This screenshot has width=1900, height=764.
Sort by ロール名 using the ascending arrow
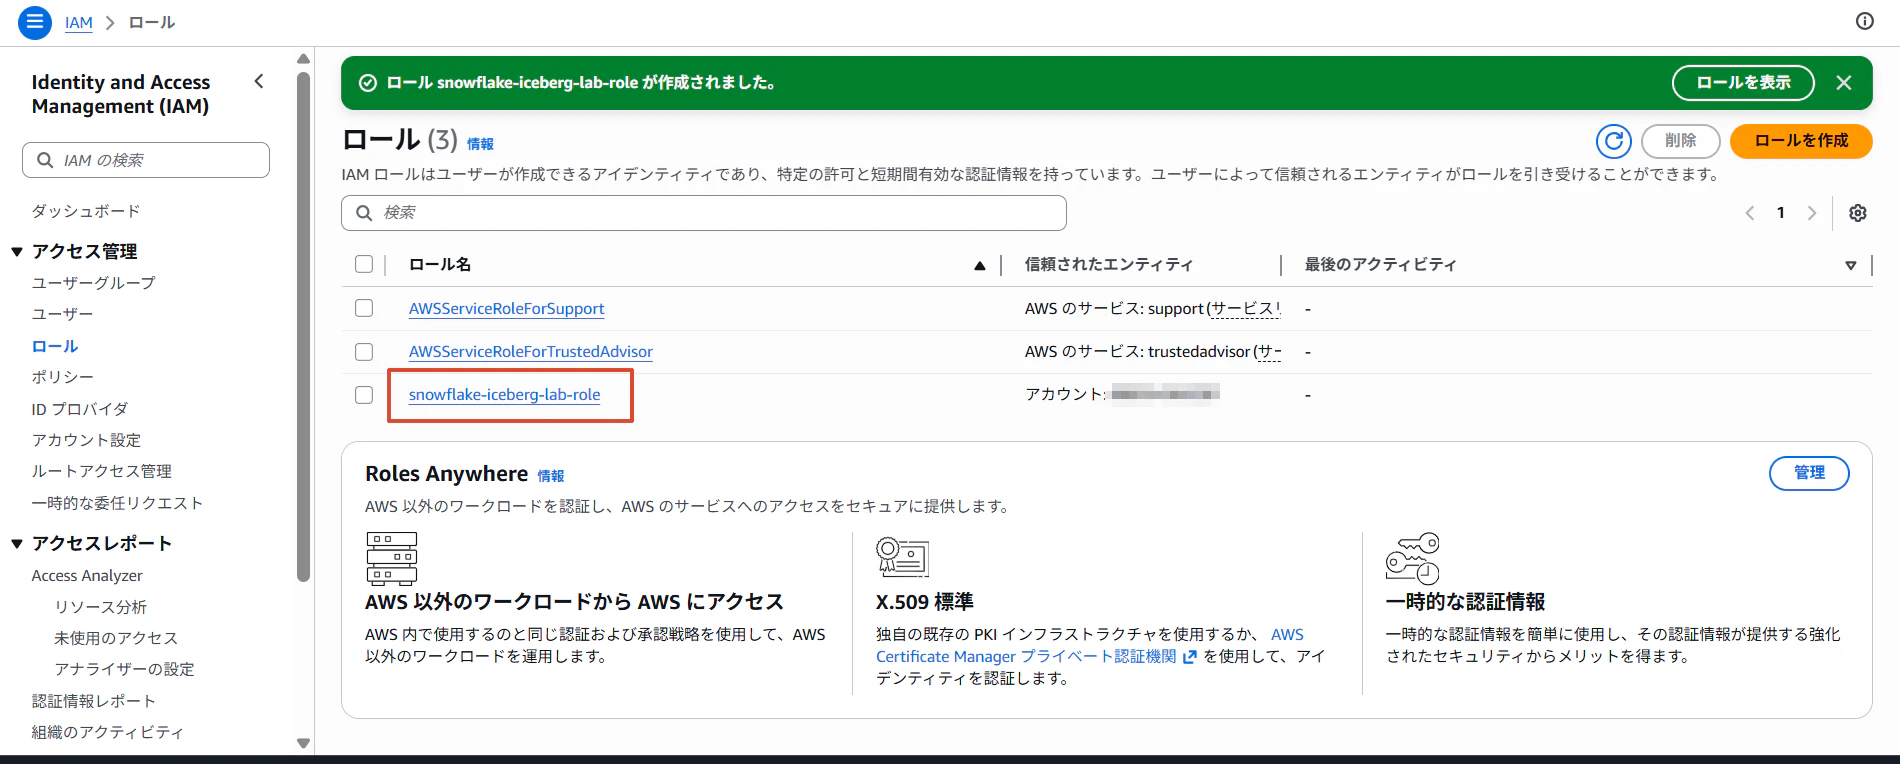(x=980, y=265)
